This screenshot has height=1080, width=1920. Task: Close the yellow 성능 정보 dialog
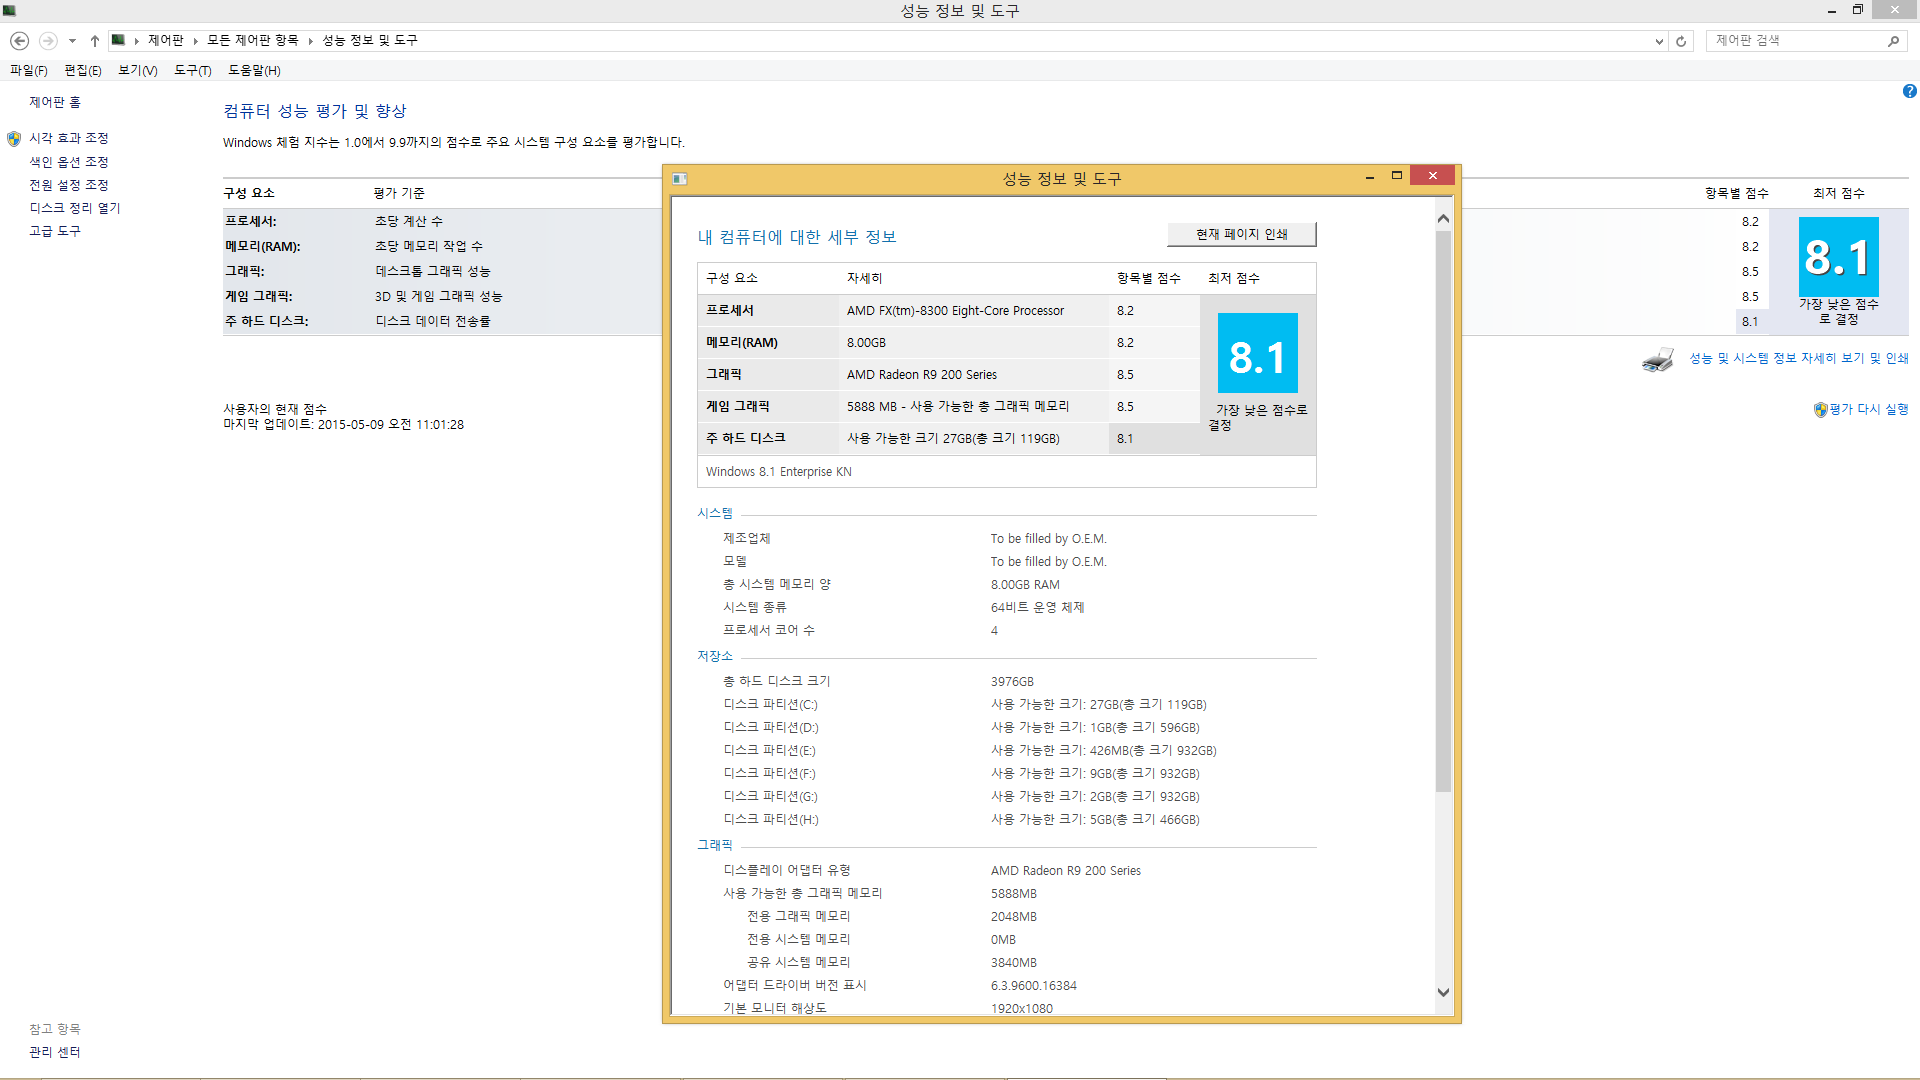pos(1433,176)
